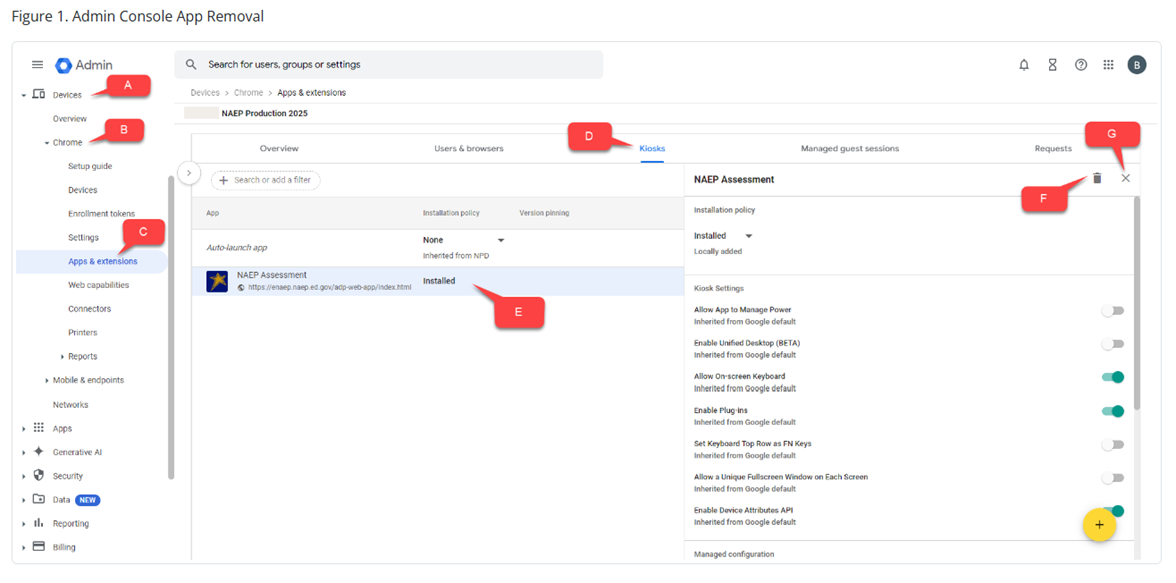Click the hourglass tasks icon
This screenshot has height=583, width=1176.
[x=1052, y=65]
